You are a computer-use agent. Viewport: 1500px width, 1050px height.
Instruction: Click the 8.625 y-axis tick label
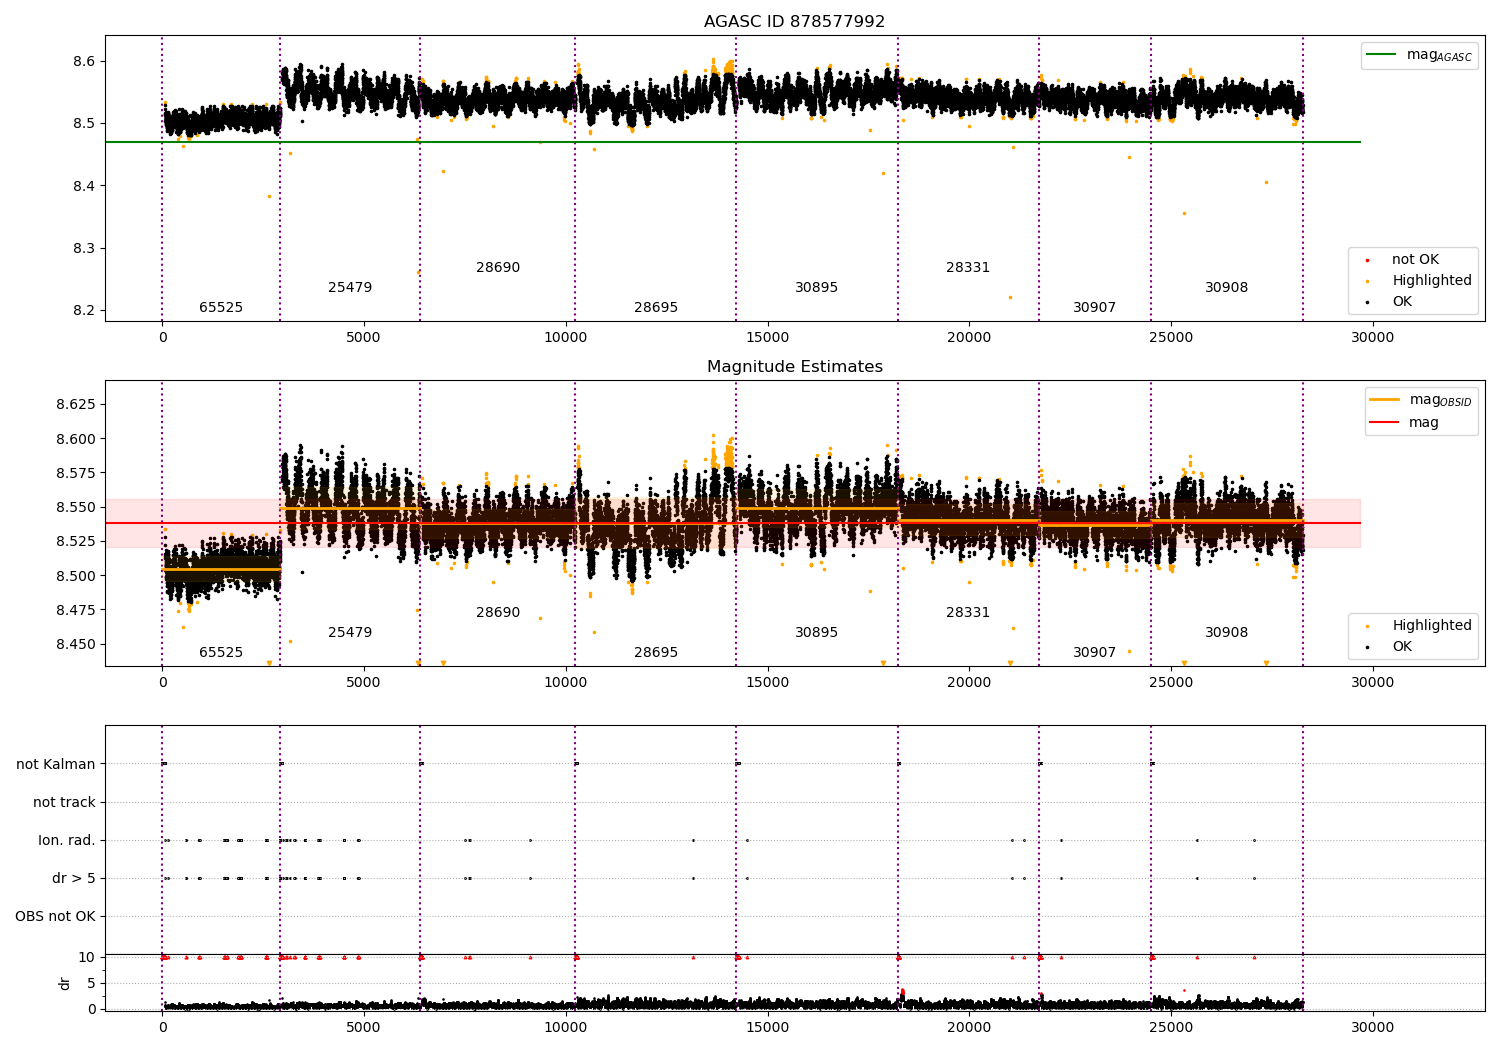(x=75, y=405)
